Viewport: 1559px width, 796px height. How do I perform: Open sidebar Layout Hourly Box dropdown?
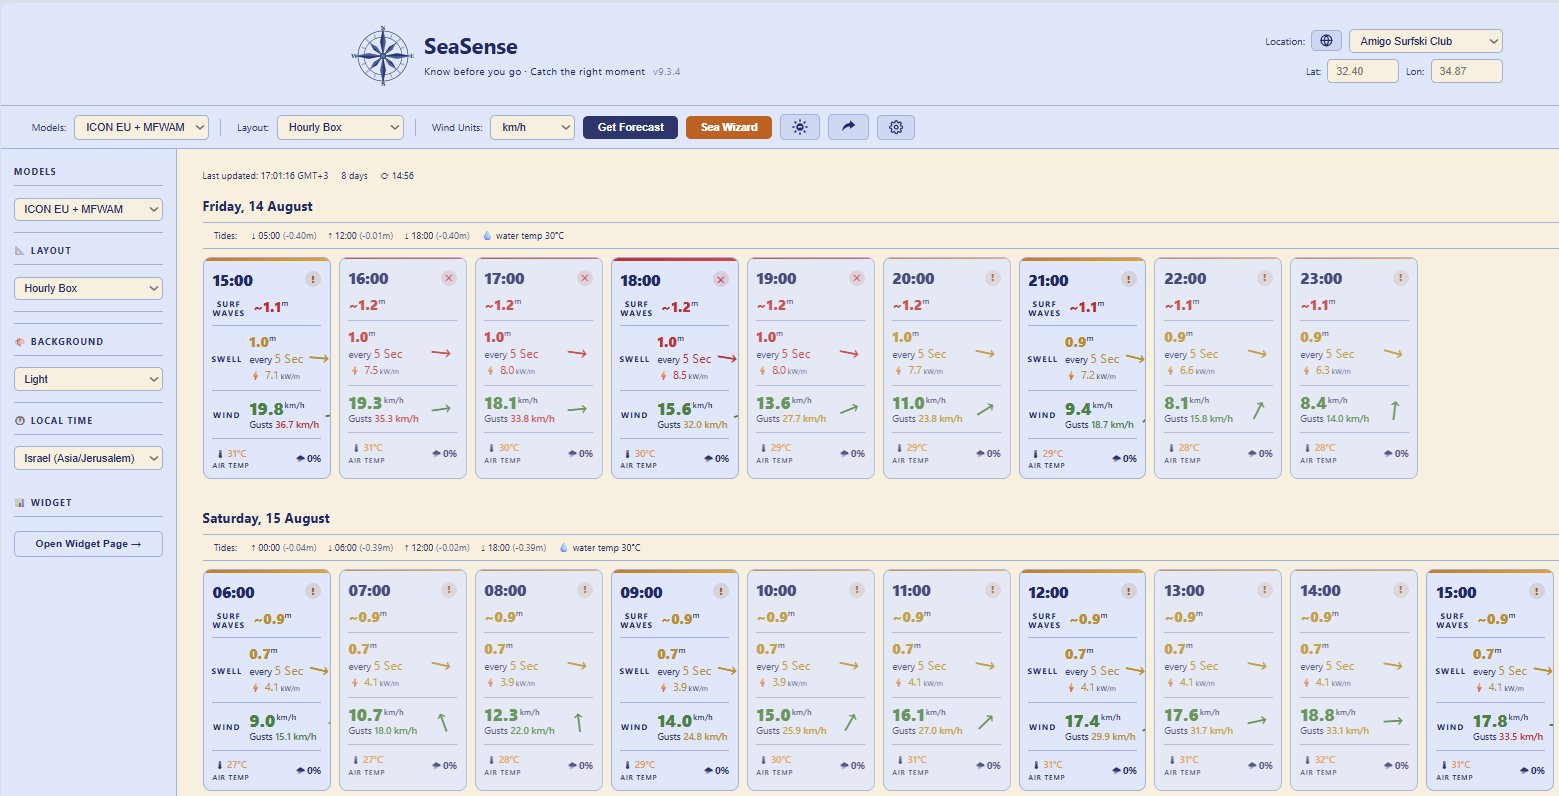tap(88, 288)
